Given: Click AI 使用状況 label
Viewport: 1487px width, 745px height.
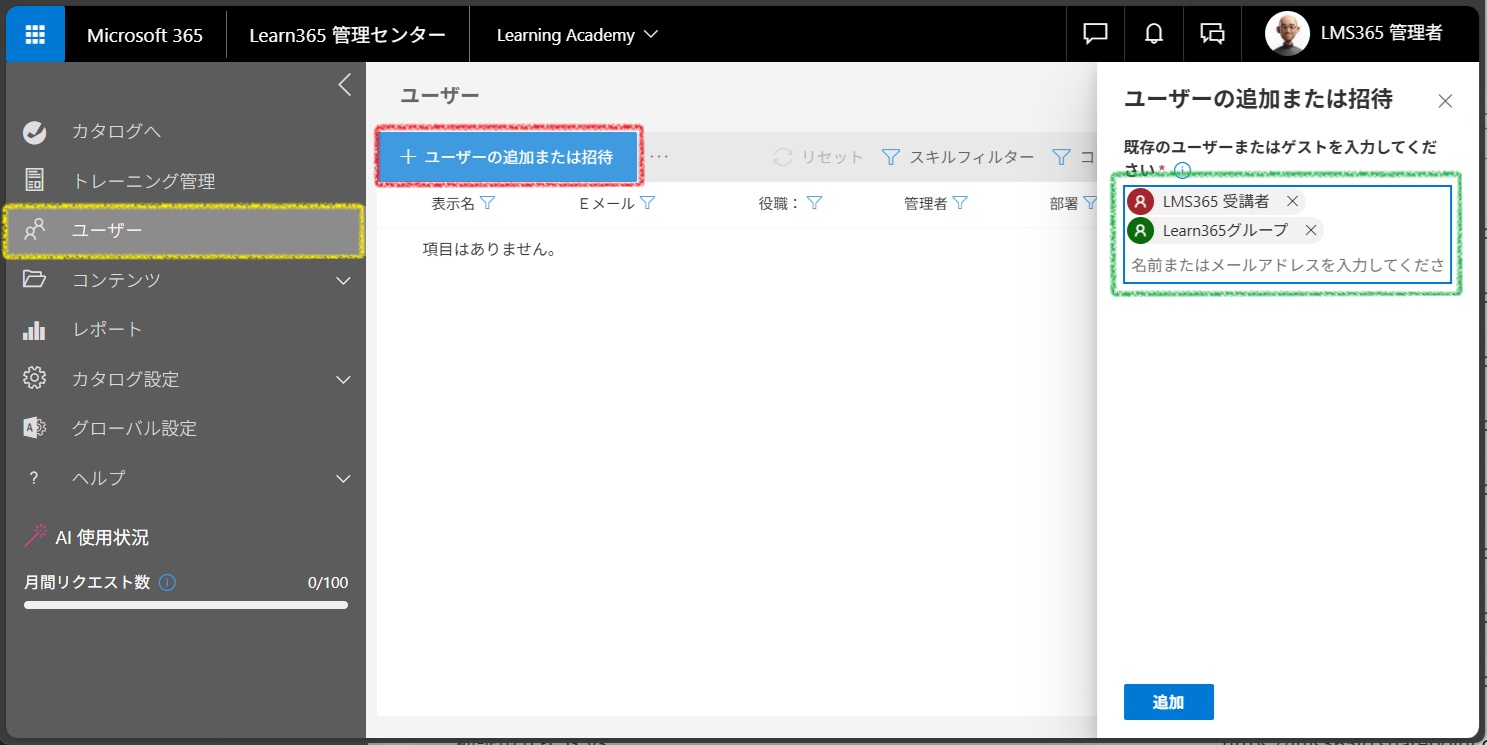Looking at the screenshot, I should pos(102,538).
